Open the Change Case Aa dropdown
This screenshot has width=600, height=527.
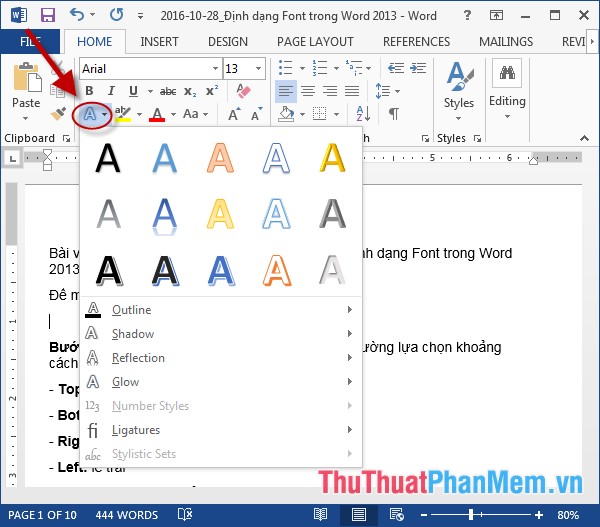click(x=195, y=114)
